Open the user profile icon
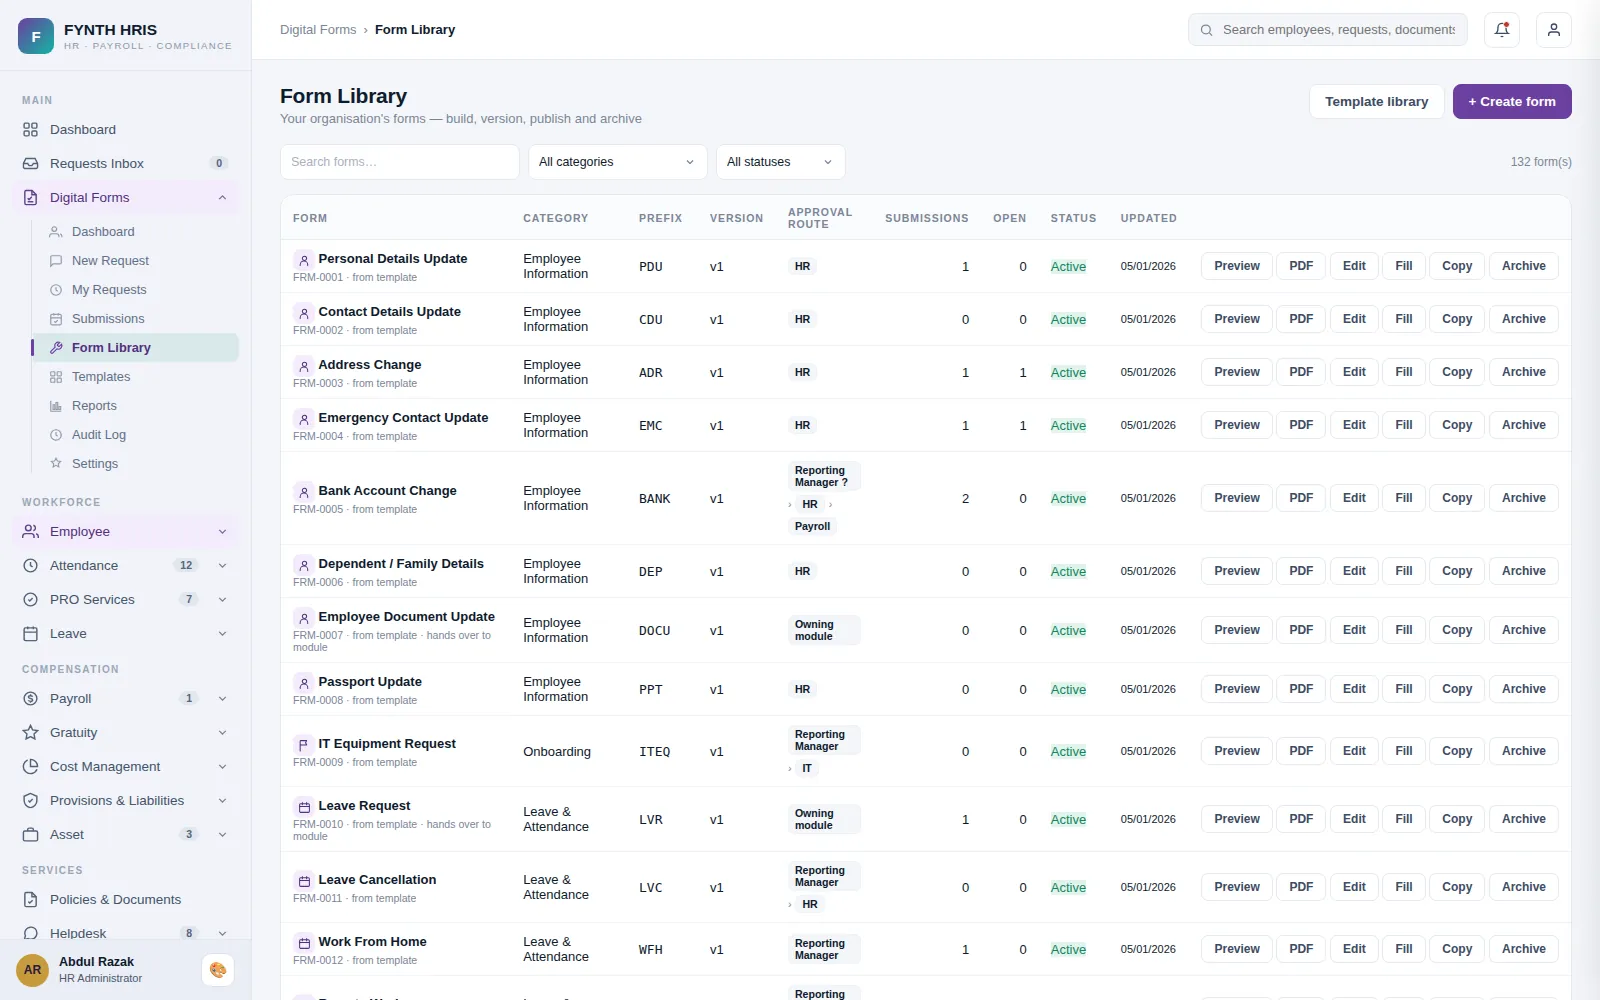 [1554, 30]
